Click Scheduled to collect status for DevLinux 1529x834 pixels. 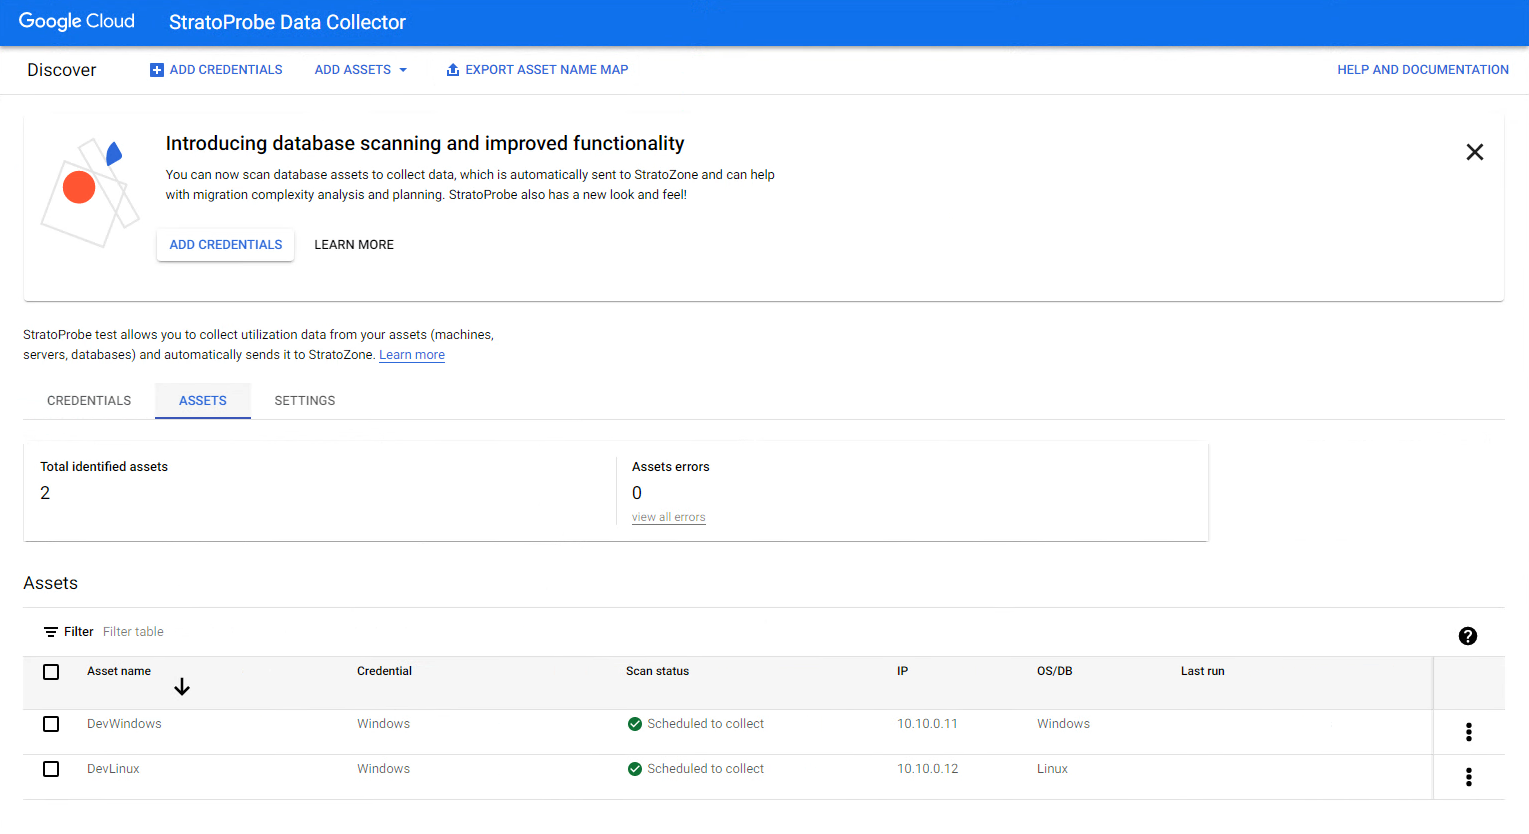pyautogui.click(x=705, y=769)
